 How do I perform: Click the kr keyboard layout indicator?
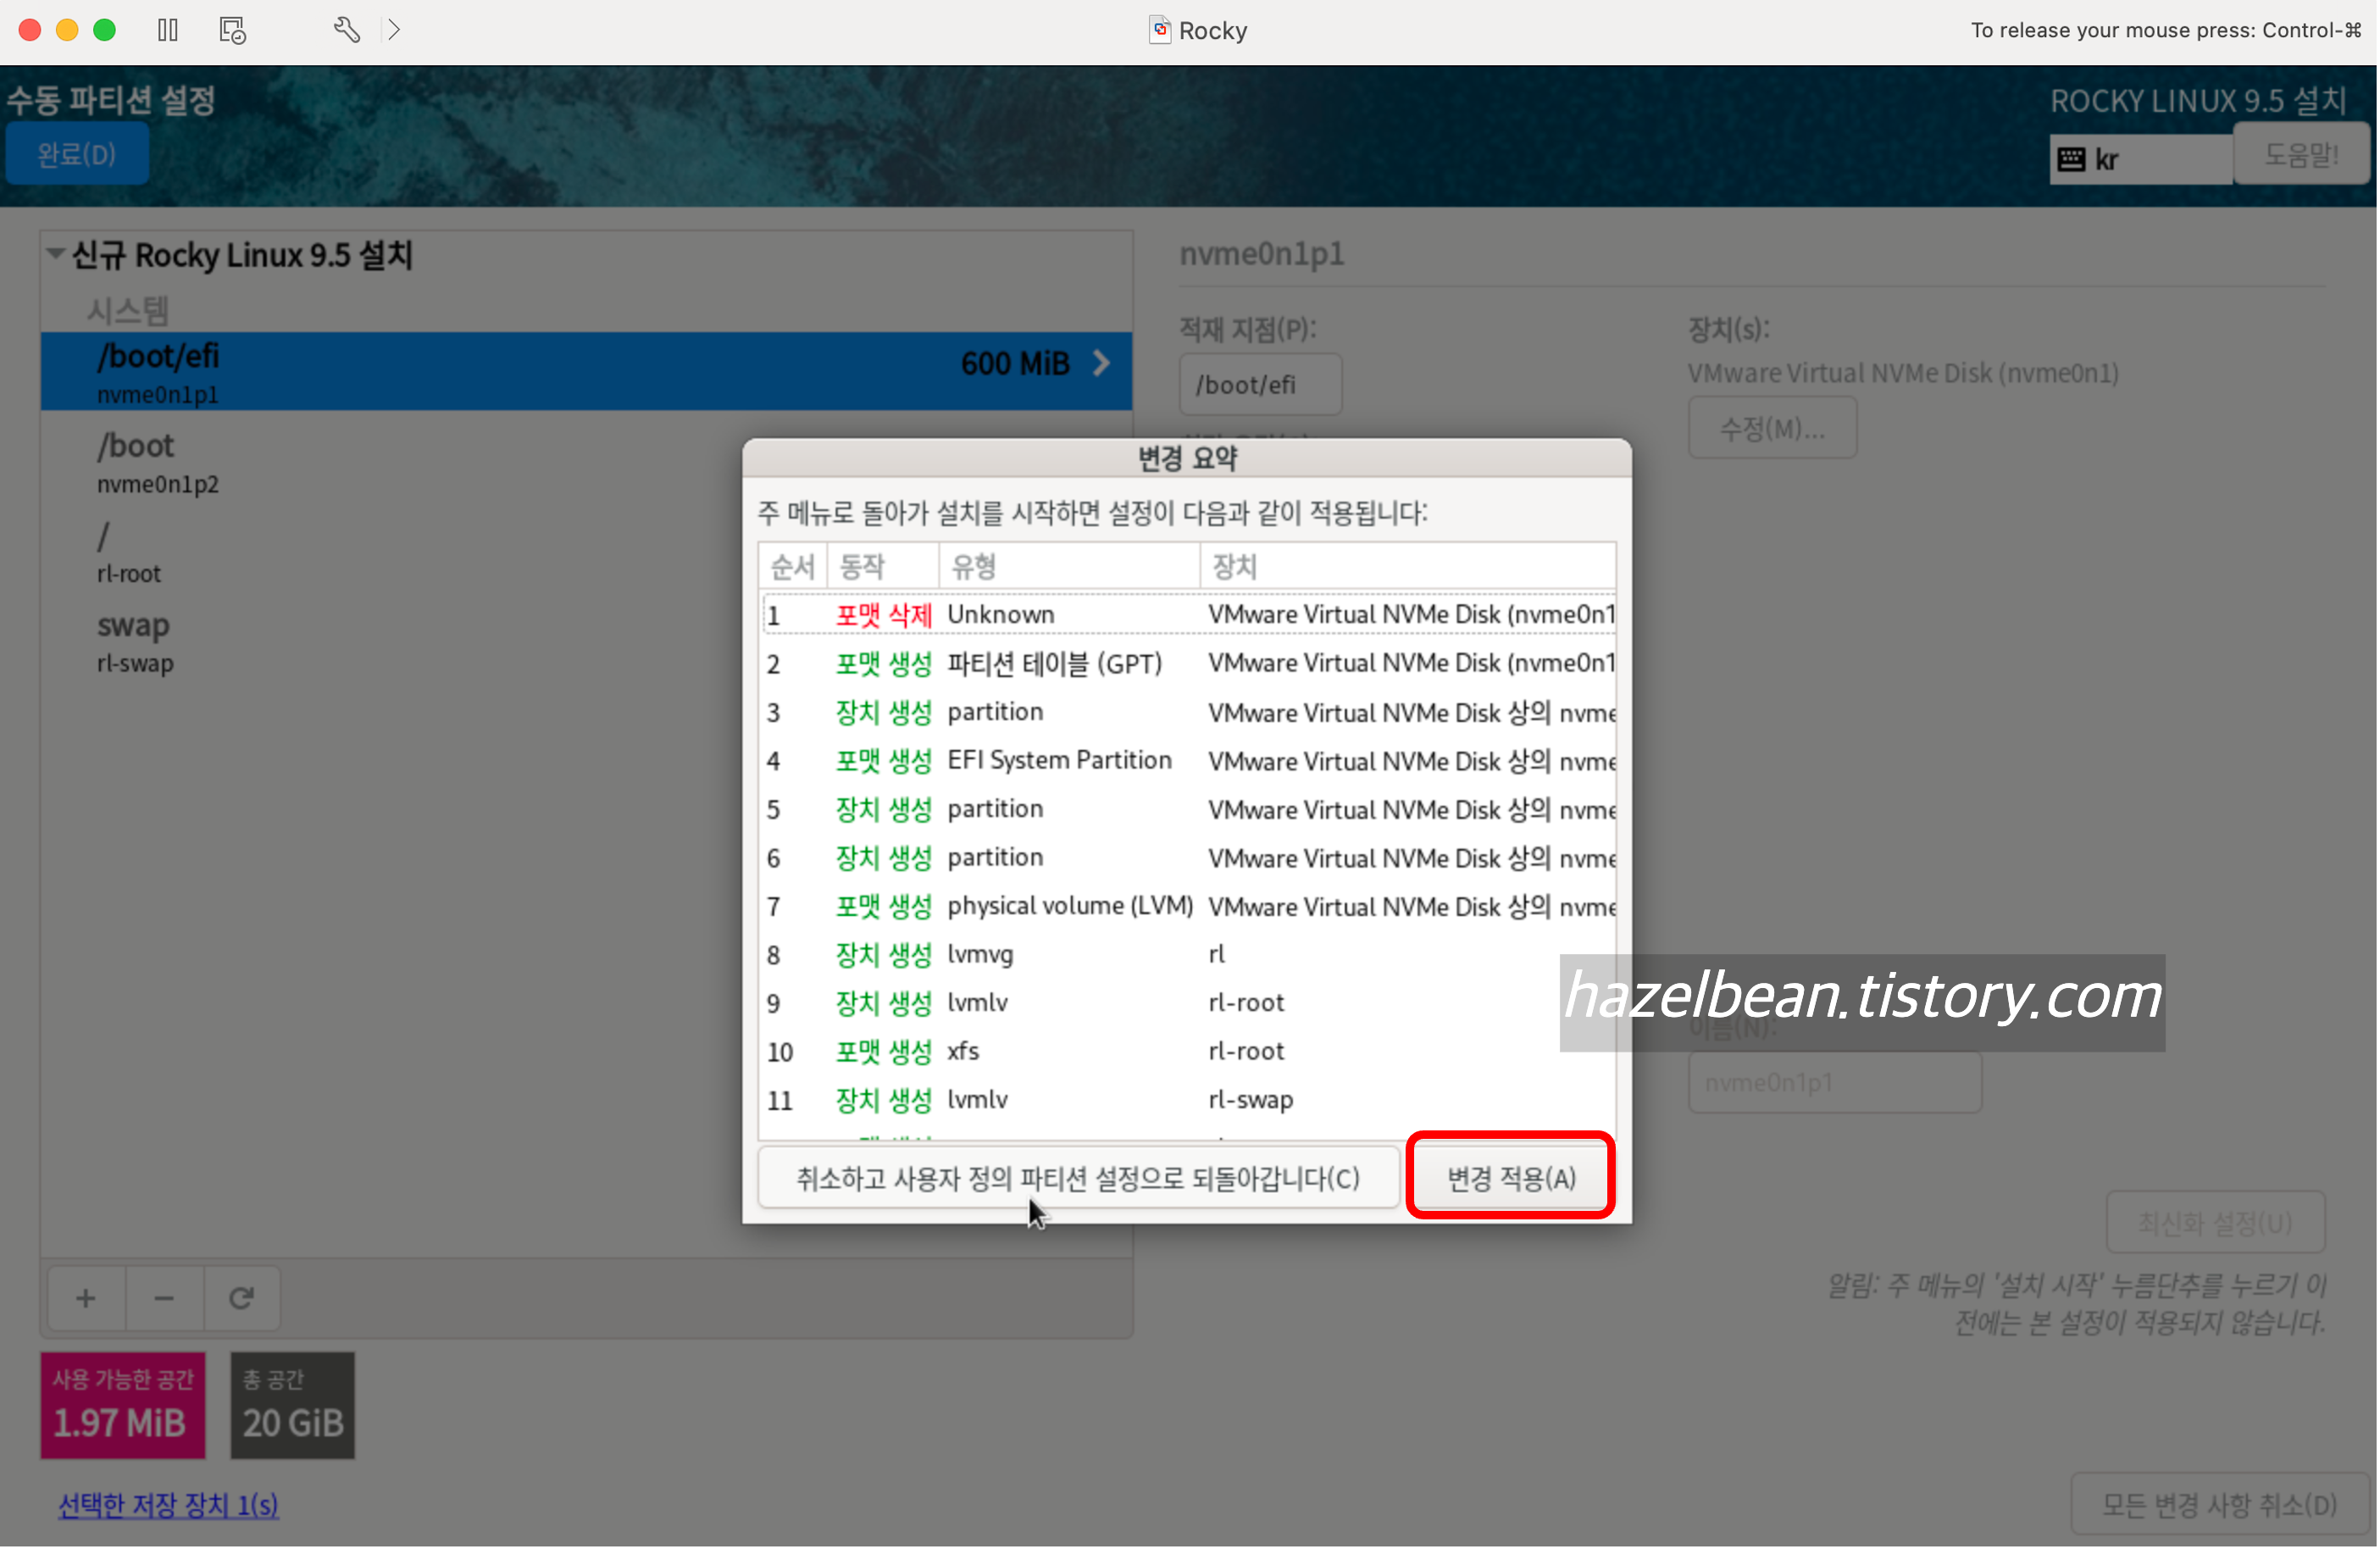pos(2141,159)
